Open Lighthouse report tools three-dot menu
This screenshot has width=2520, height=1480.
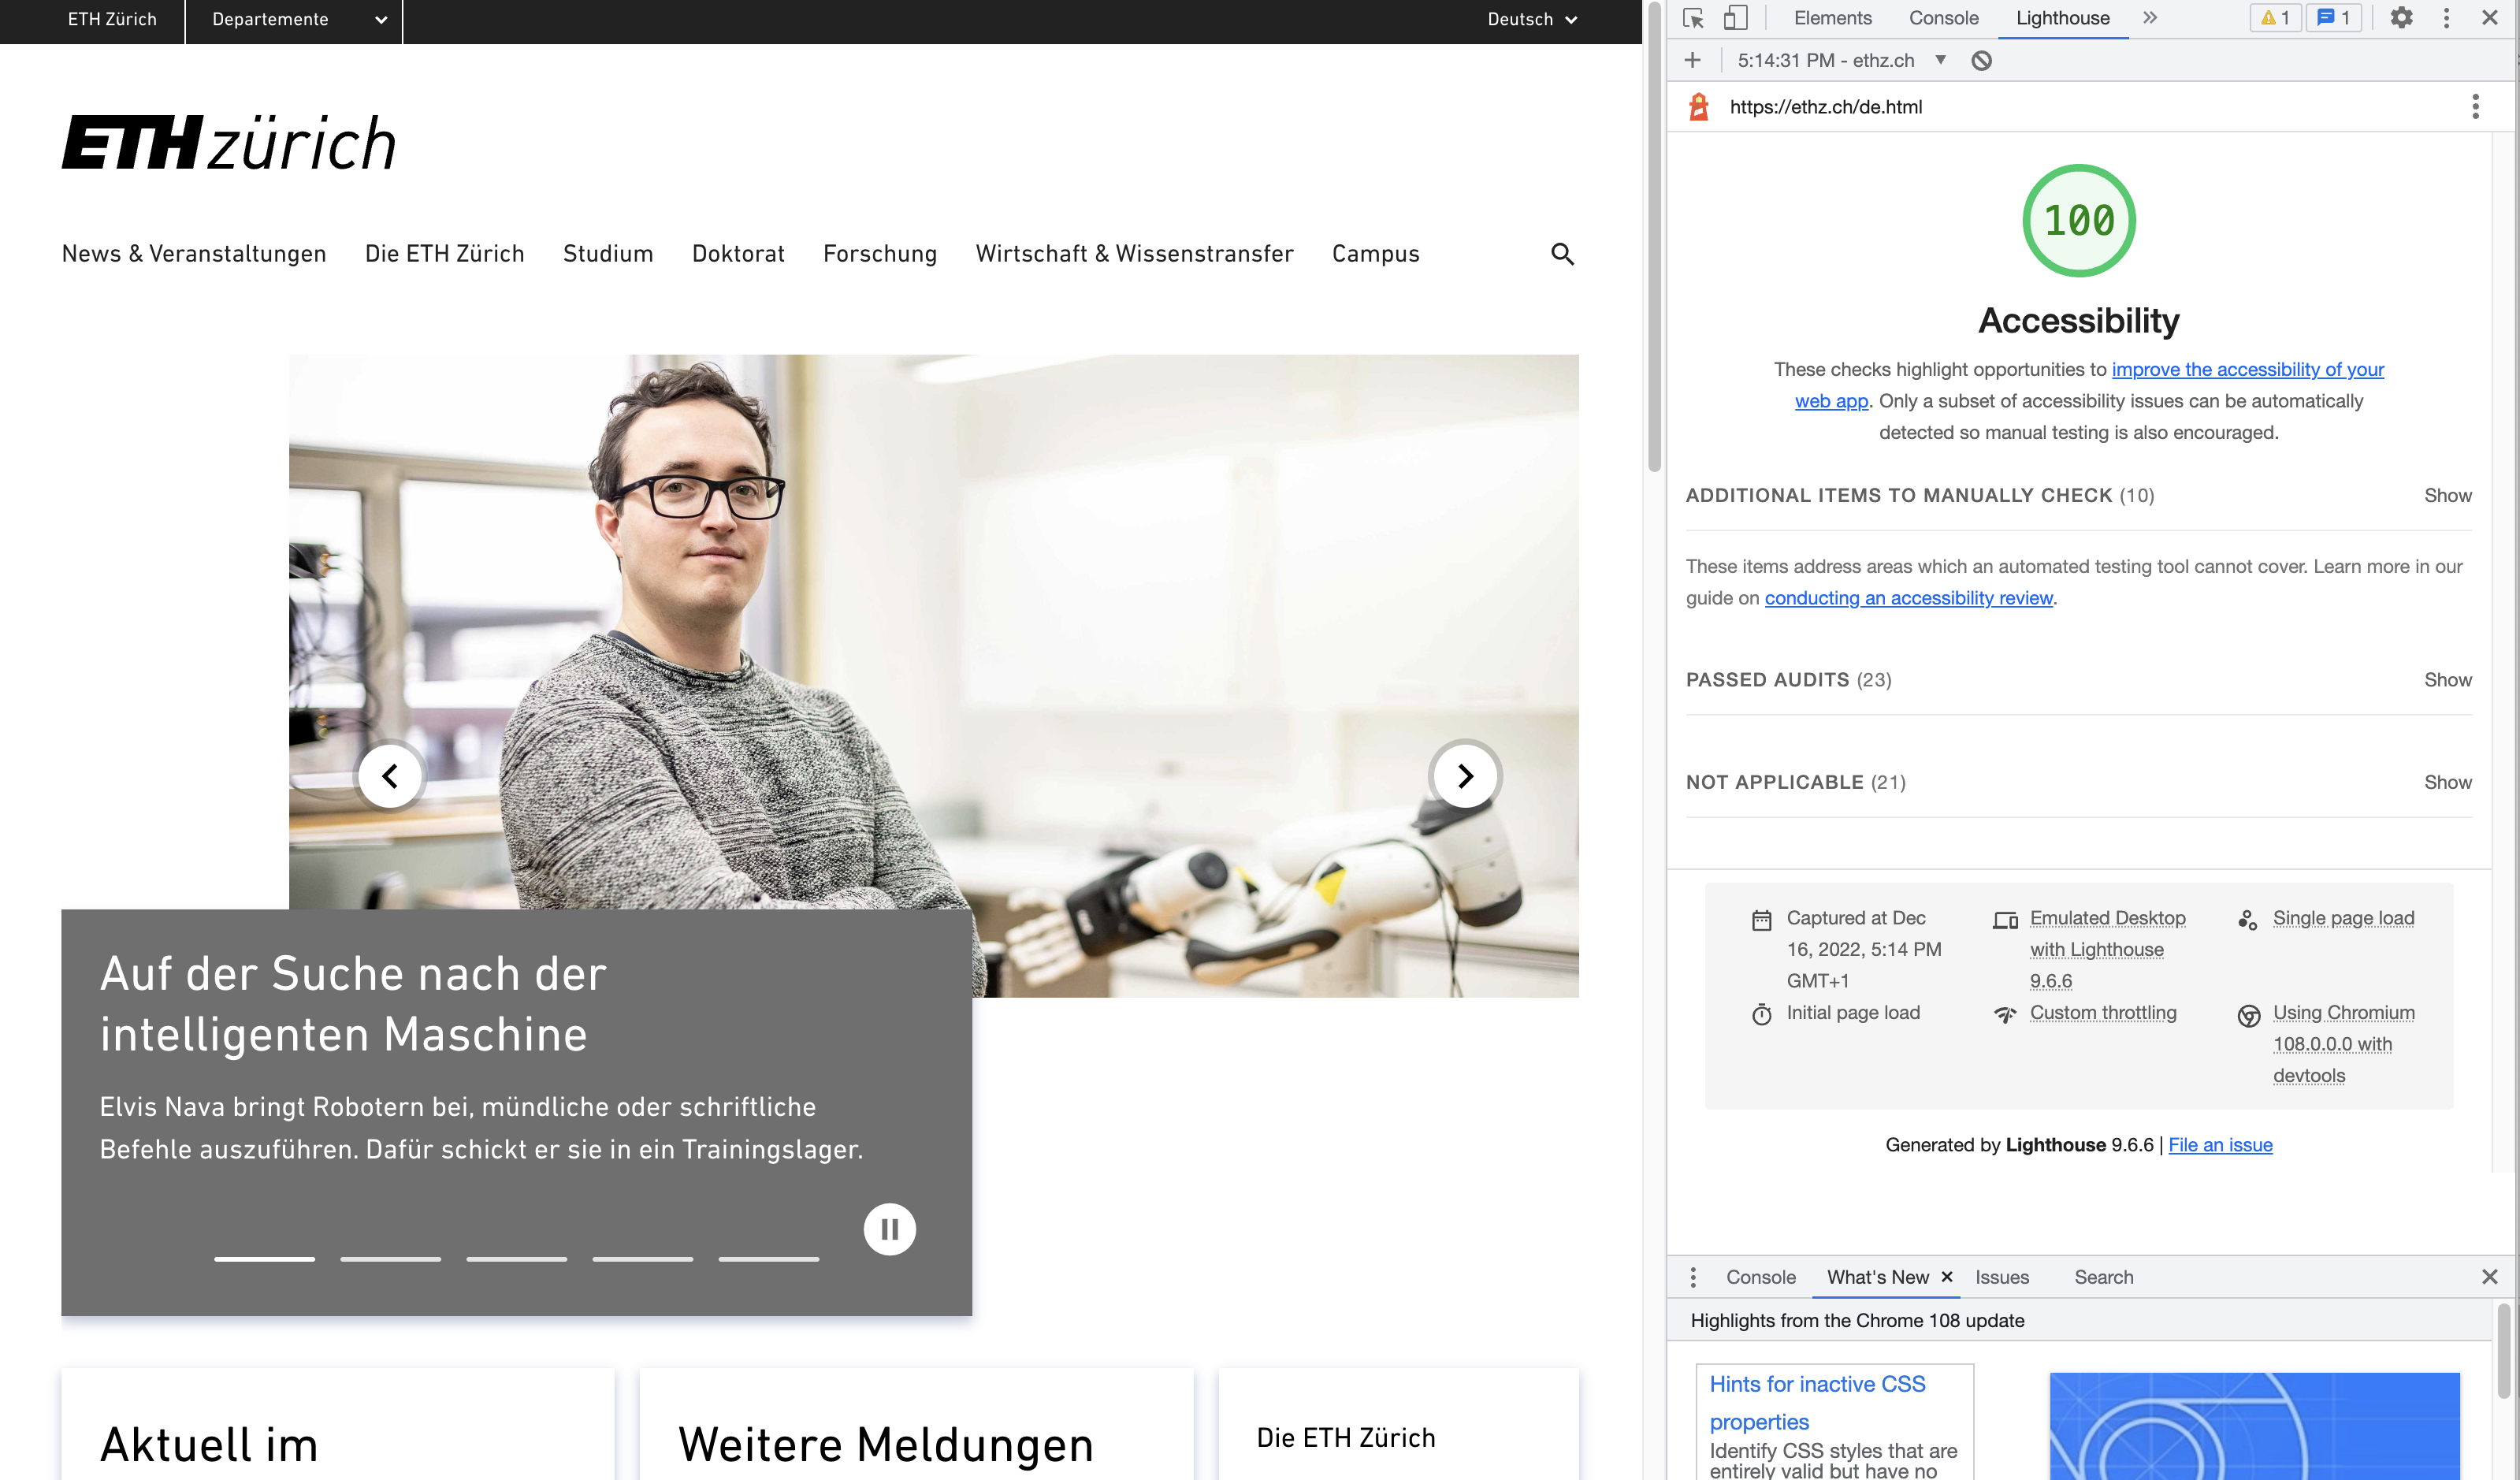pyautogui.click(x=2475, y=106)
